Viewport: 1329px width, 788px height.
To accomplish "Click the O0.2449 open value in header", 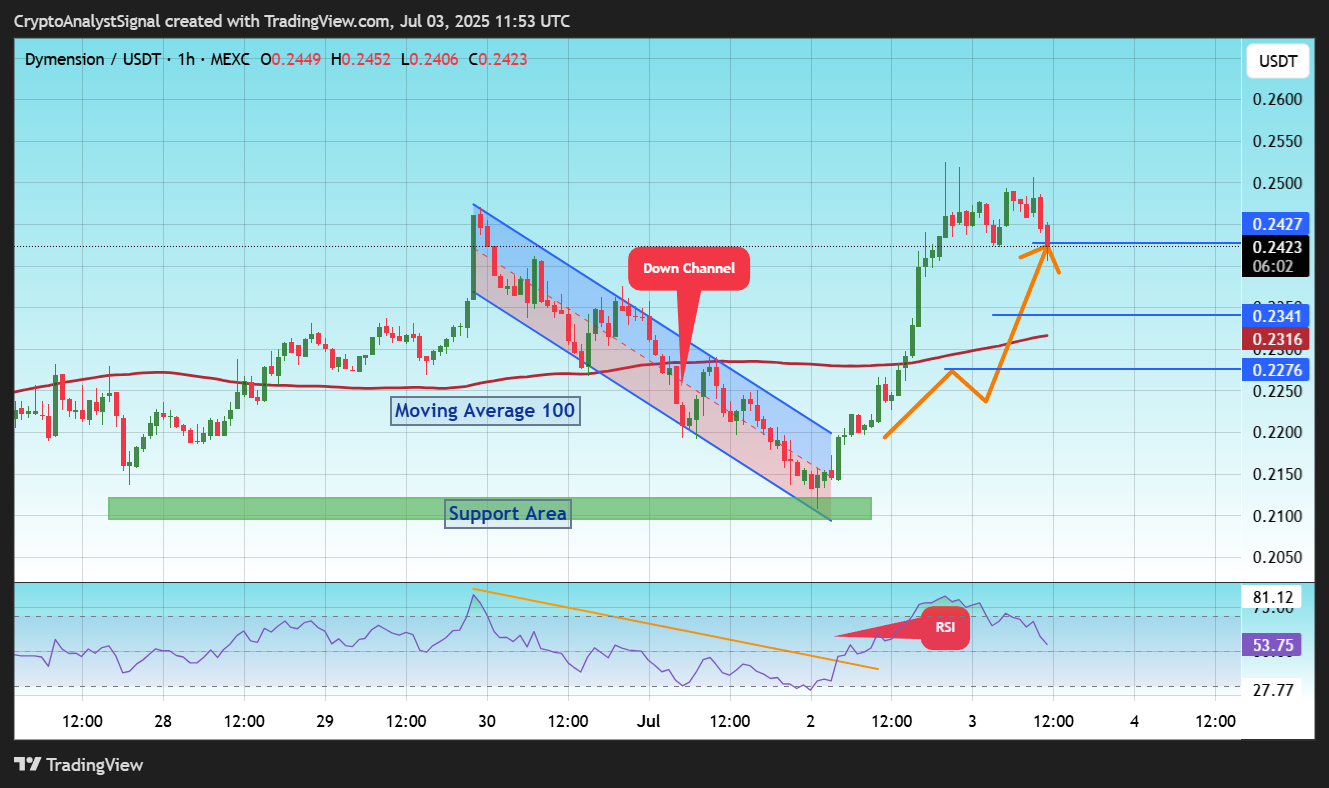I will click(x=291, y=60).
